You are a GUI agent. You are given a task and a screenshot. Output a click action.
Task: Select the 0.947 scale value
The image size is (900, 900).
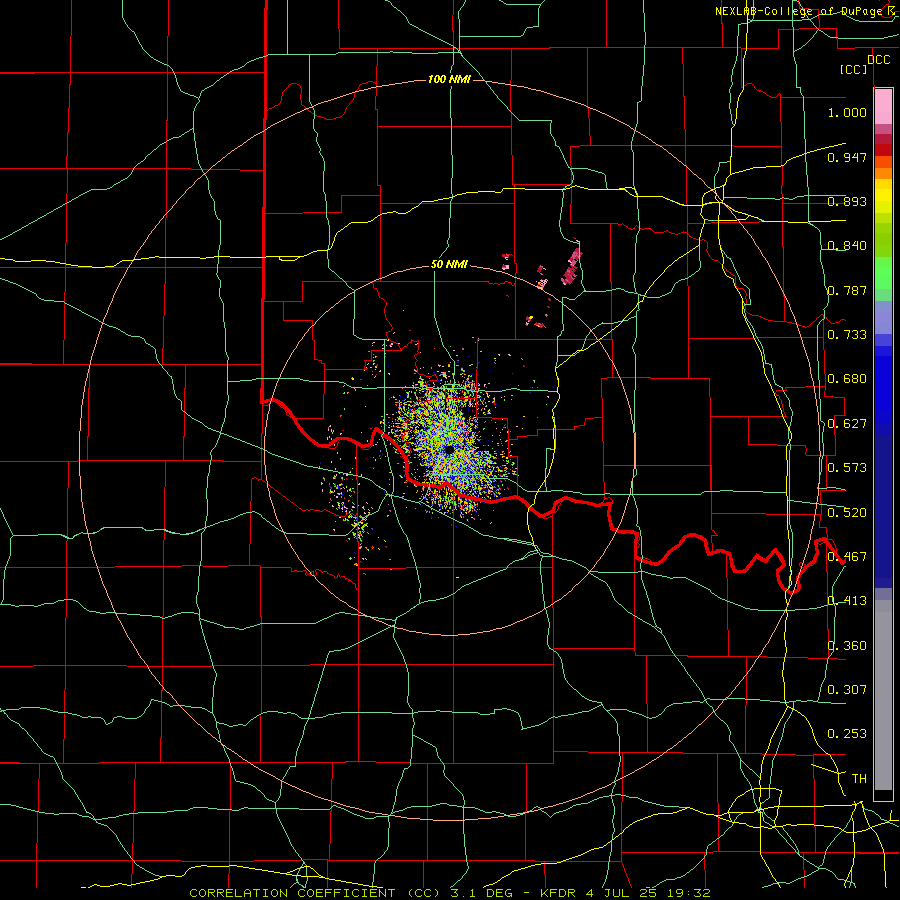click(847, 157)
